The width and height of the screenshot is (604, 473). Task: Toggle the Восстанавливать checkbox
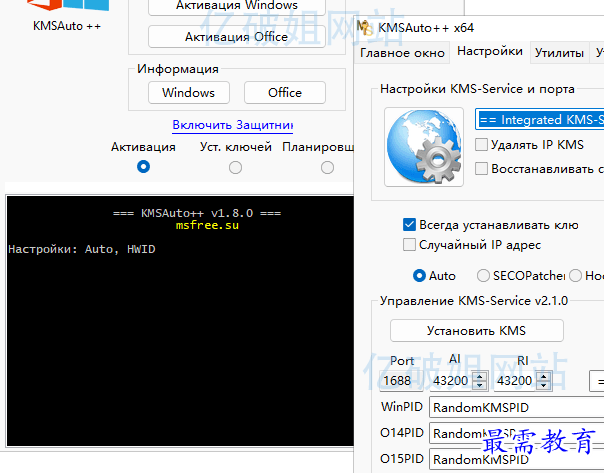[x=482, y=169]
